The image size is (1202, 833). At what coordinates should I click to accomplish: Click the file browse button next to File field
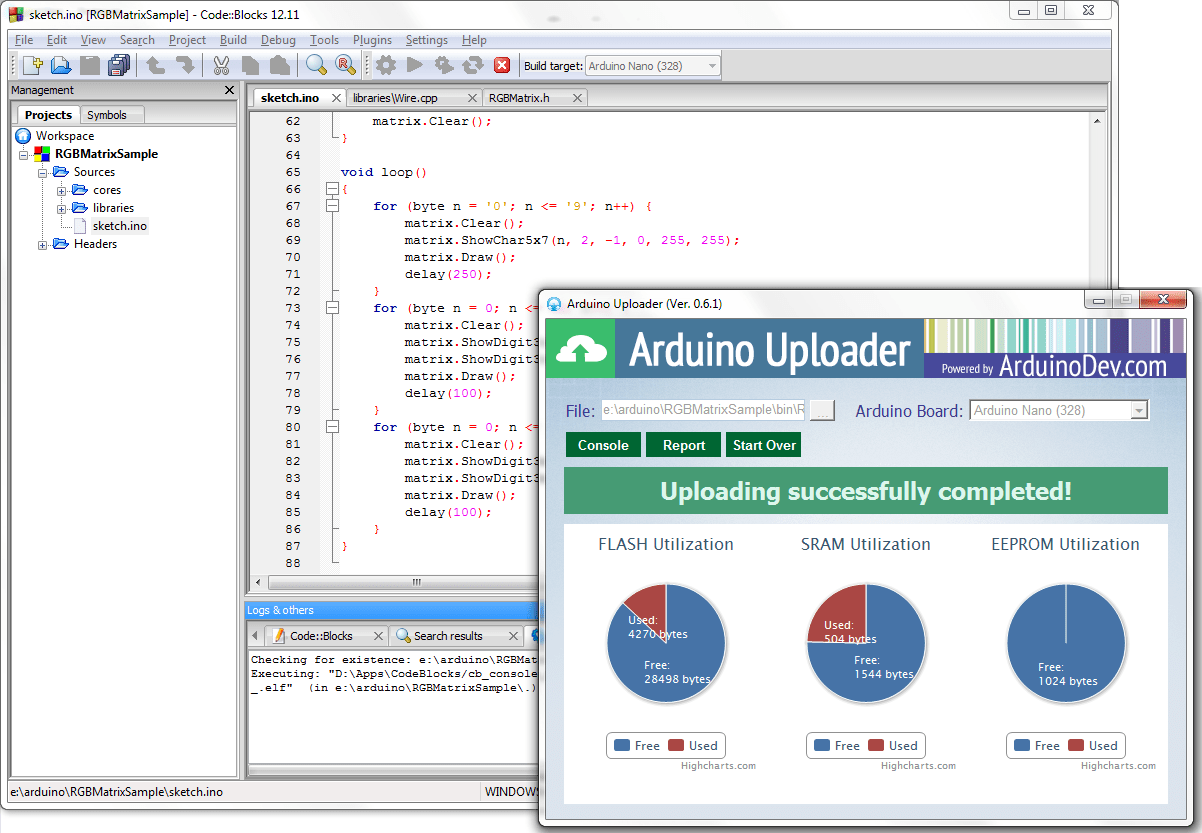[822, 409]
